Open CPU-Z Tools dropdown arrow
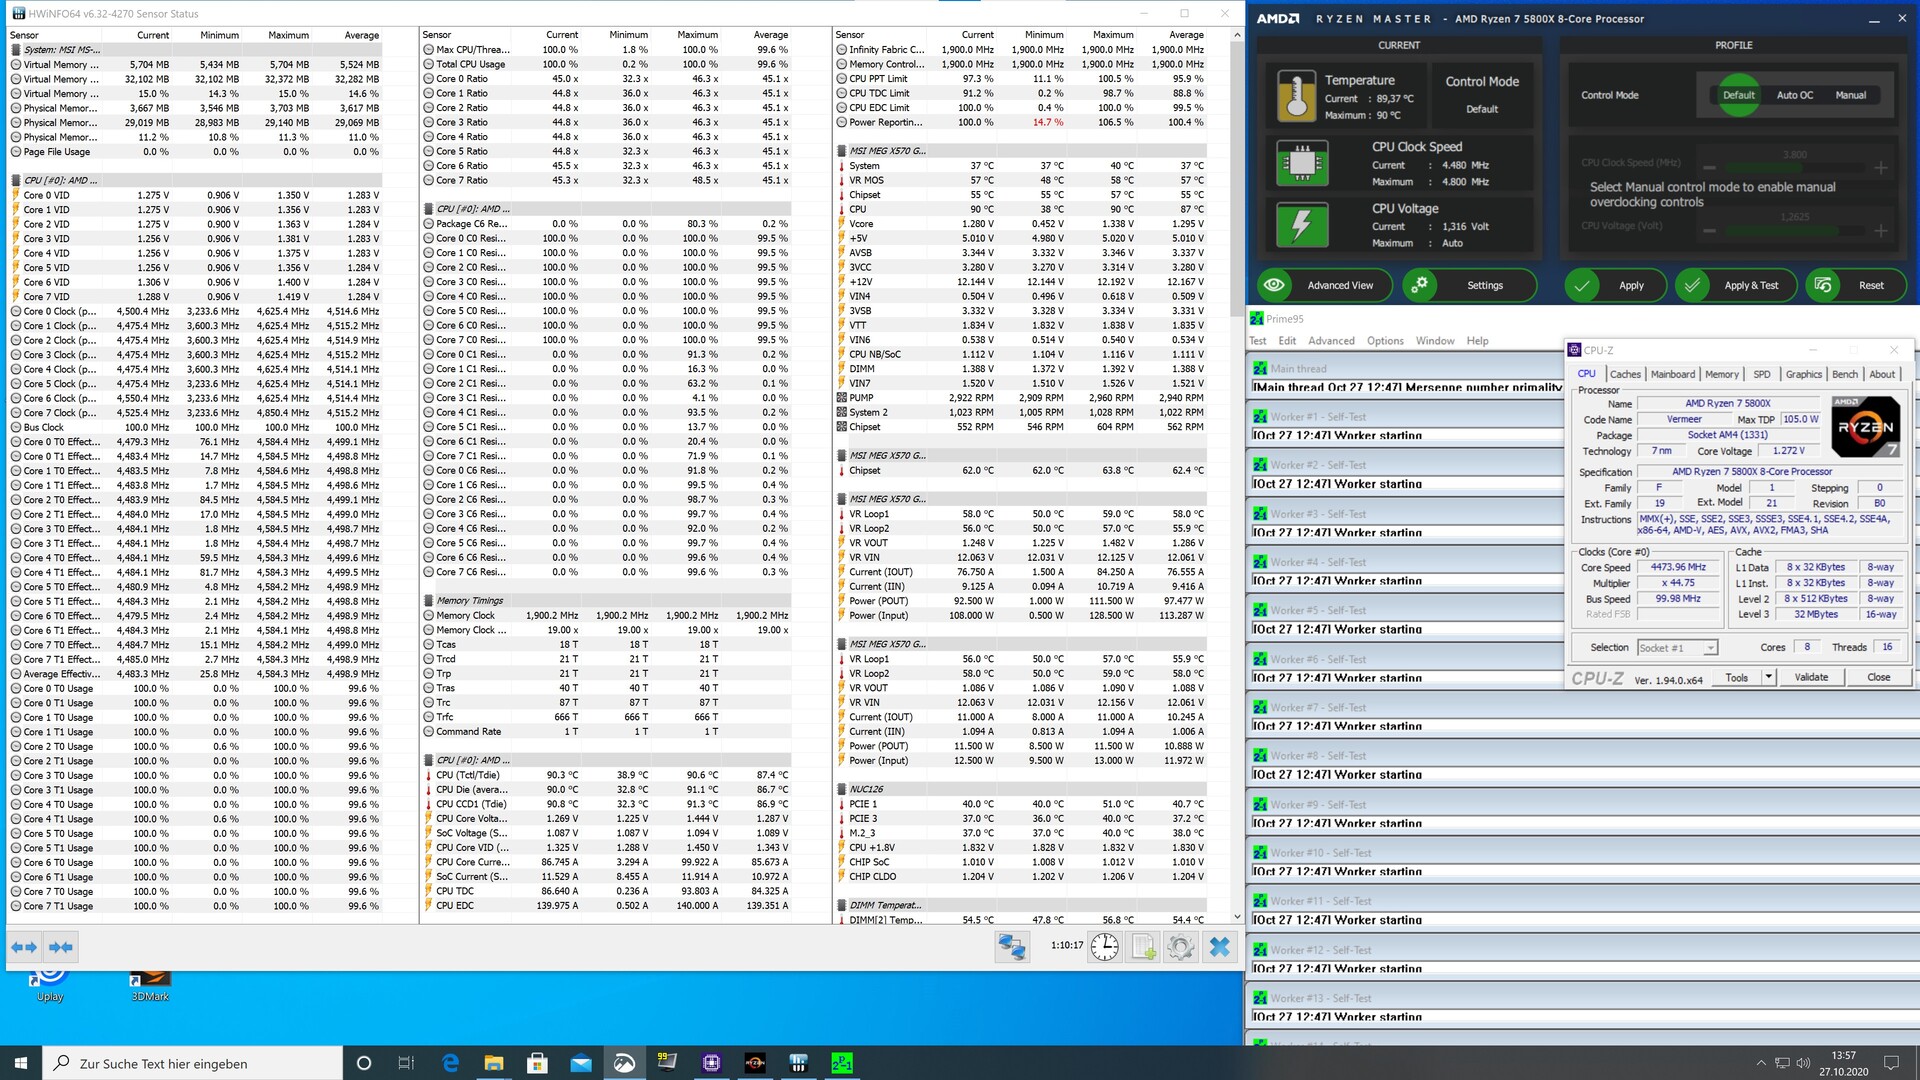Image resolution: width=1920 pixels, height=1080 pixels. tap(1768, 677)
